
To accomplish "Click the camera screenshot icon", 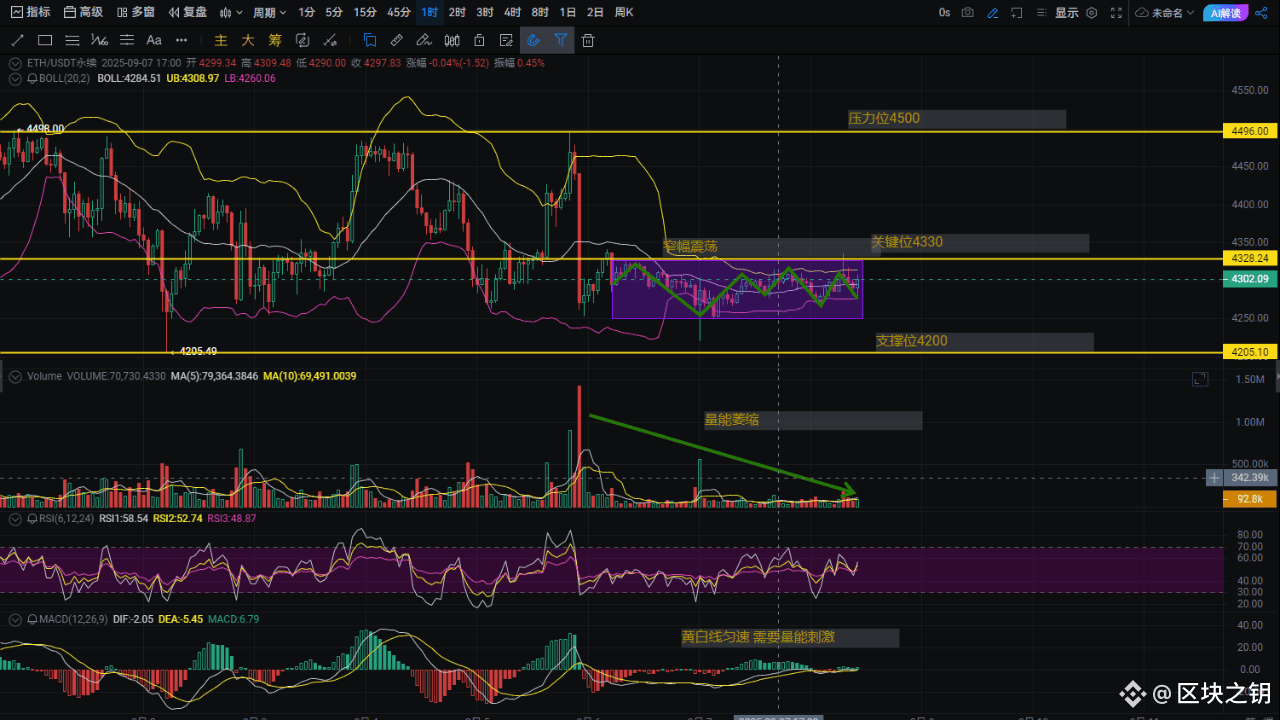I will click(967, 12).
